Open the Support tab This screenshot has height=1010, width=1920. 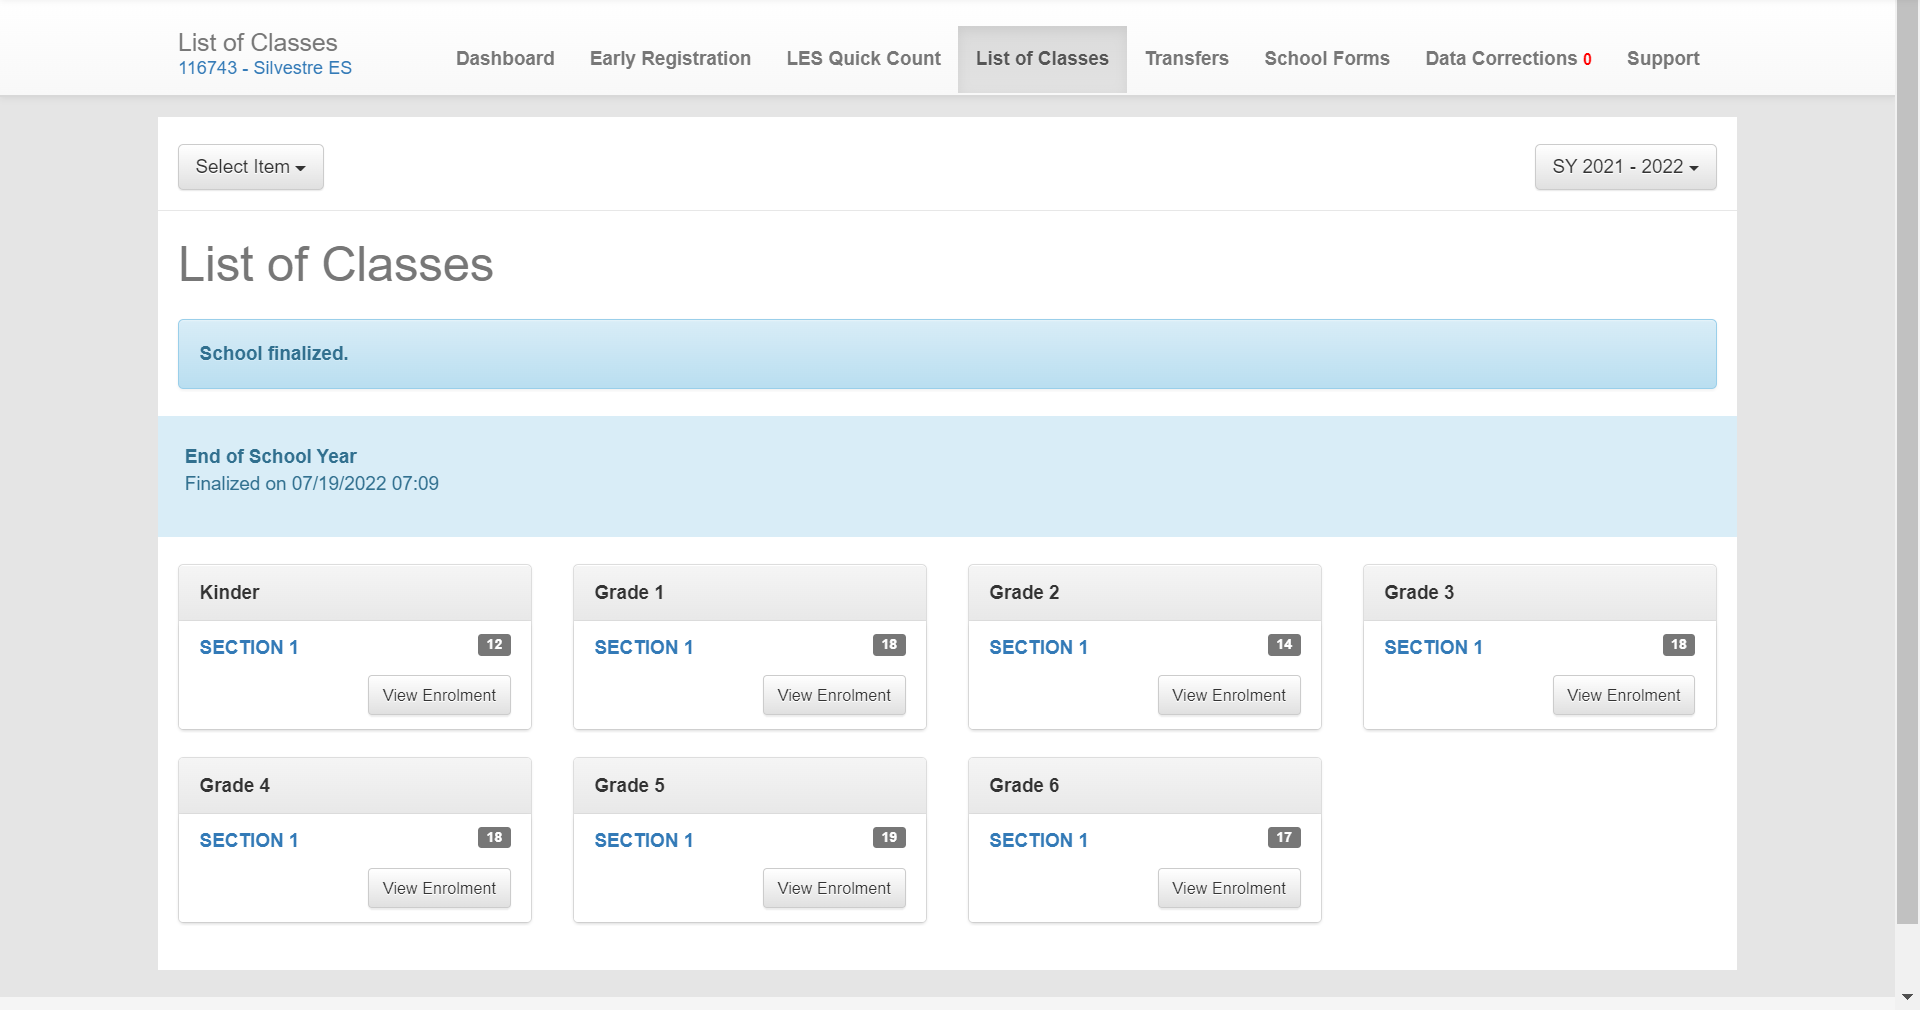[x=1663, y=59]
